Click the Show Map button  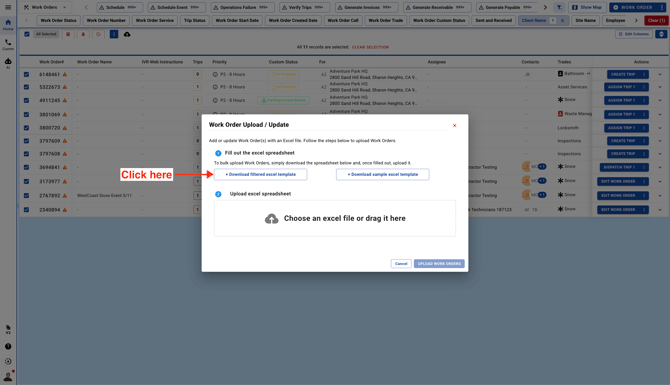(x=588, y=7)
